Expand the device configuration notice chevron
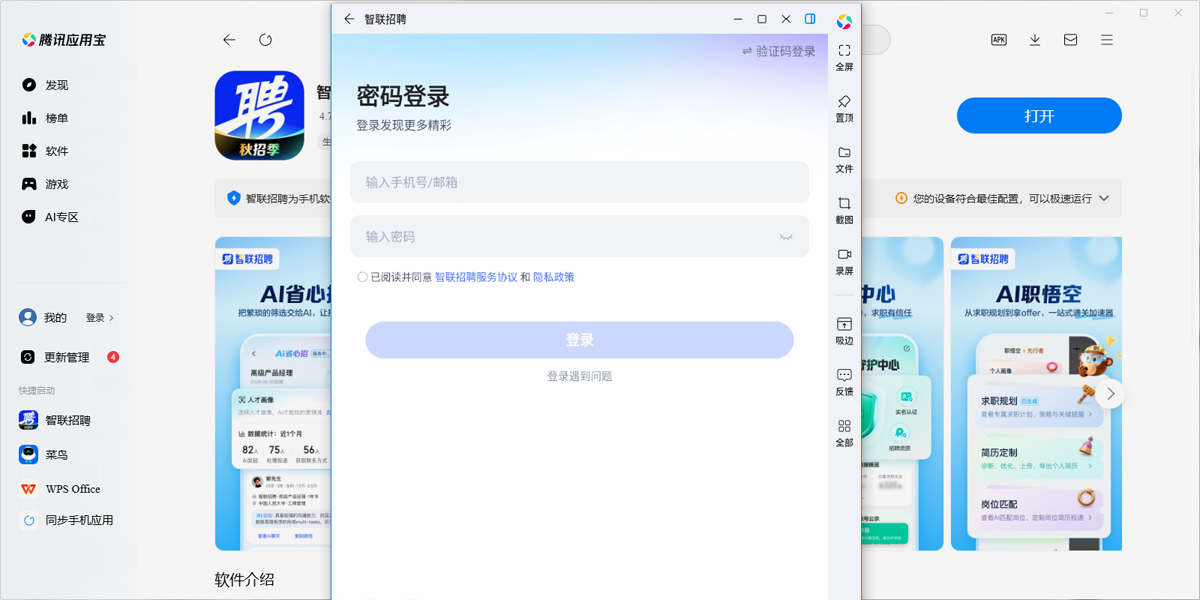The image size is (1200, 600). click(x=1104, y=198)
